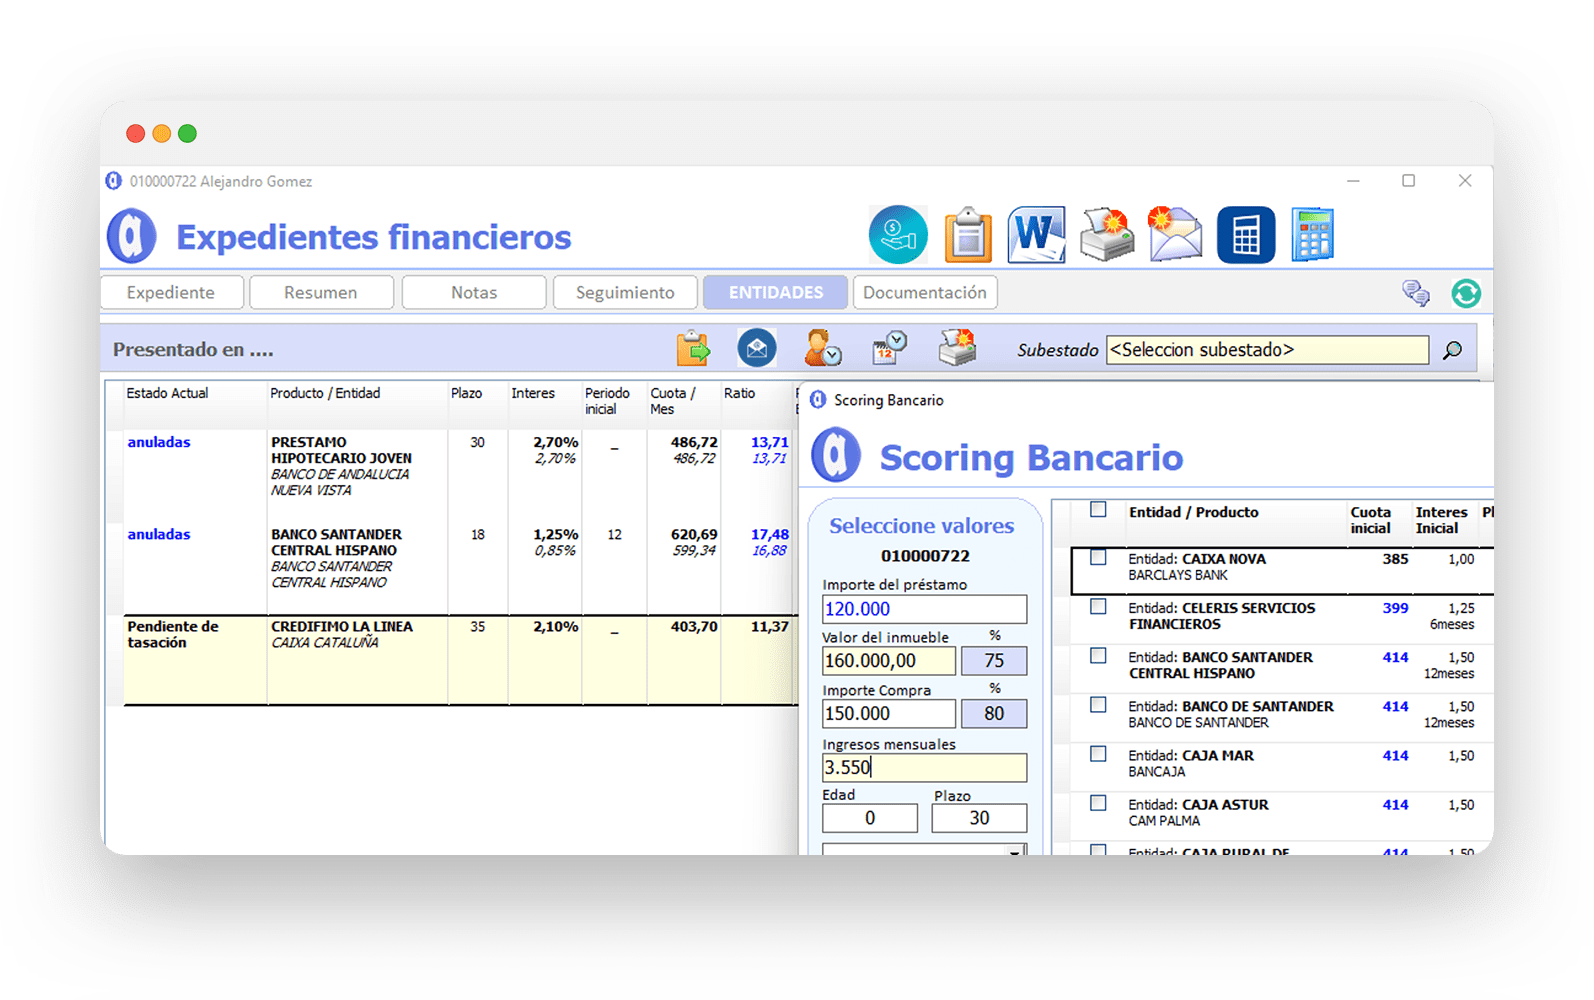Viewport: 1594px width, 1000px height.
Task: Click the 75 percent field
Action: [x=994, y=661]
